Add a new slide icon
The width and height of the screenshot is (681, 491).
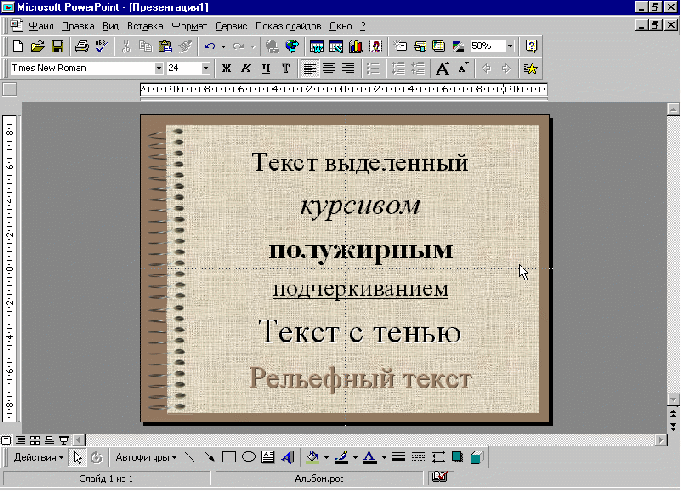point(400,46)
